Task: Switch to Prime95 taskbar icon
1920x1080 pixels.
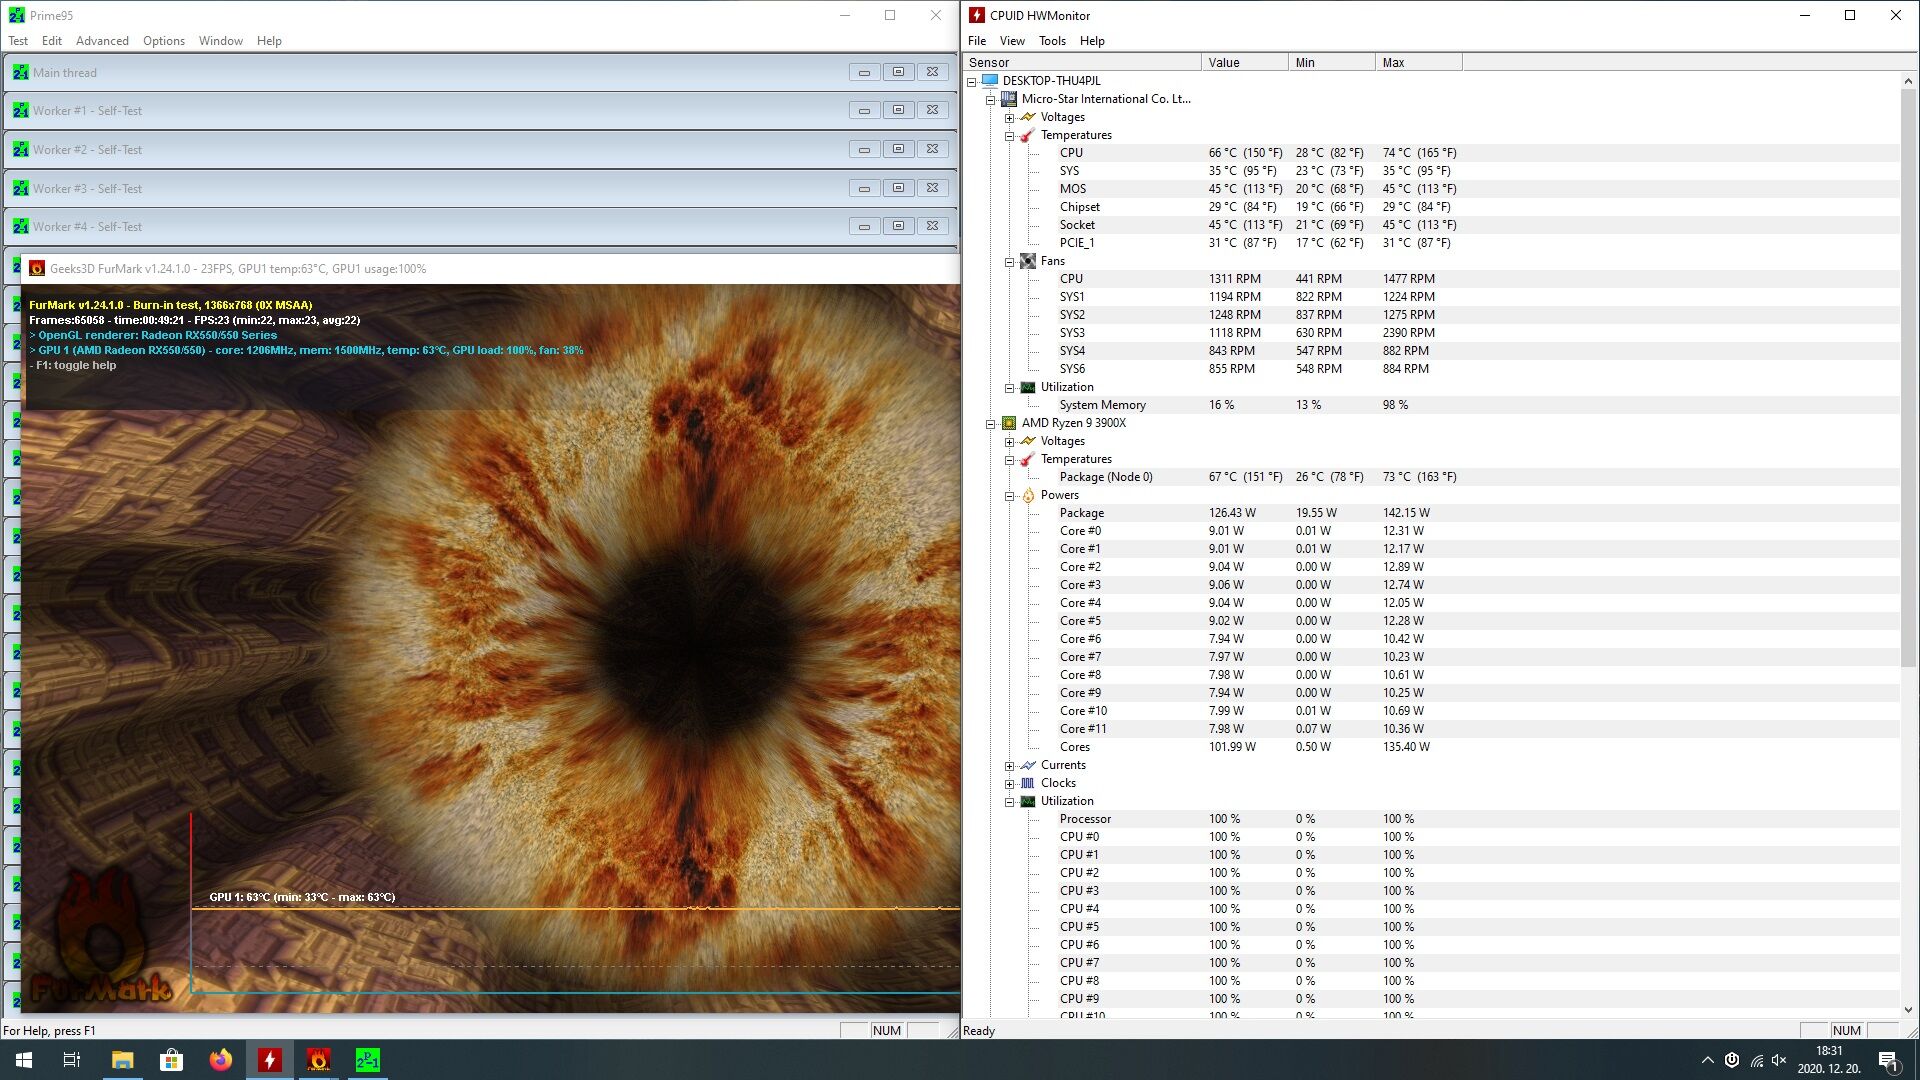Action: click(367, 1060)
